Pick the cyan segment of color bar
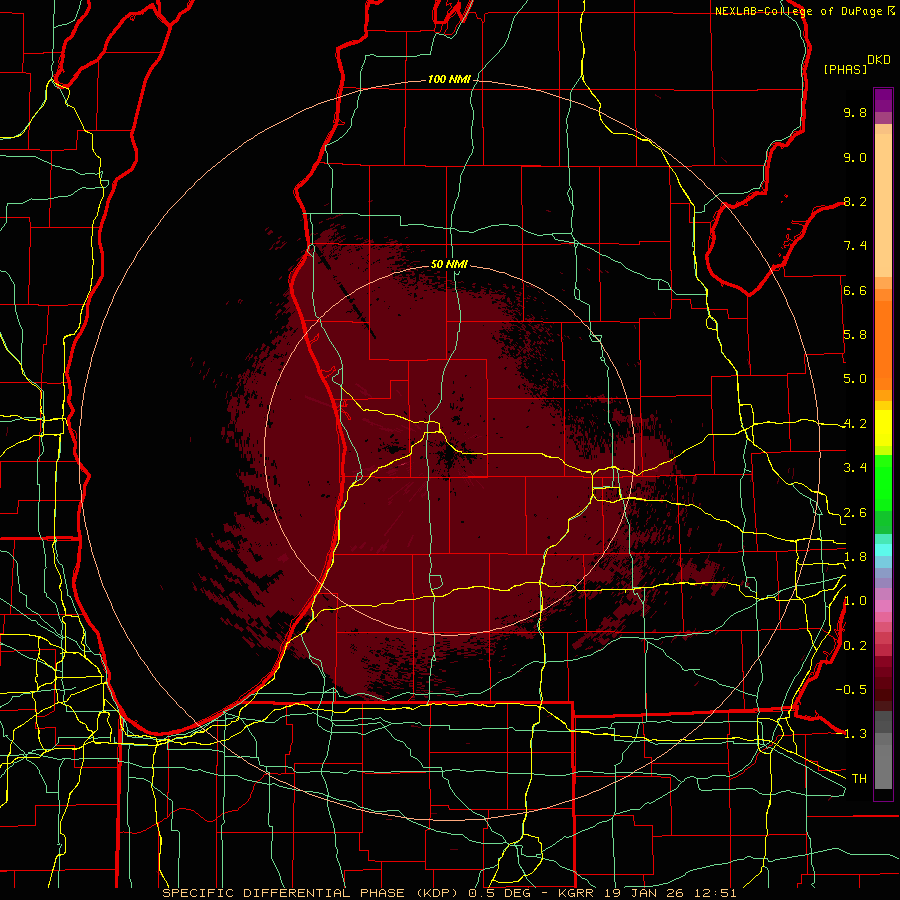 (x=883, y=549)
